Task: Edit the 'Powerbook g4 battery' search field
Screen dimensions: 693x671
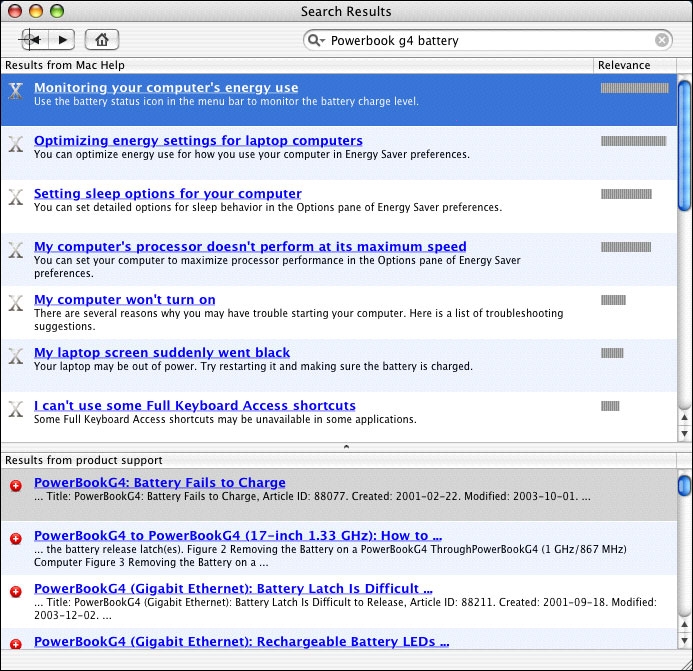Action: pos(488,41)
